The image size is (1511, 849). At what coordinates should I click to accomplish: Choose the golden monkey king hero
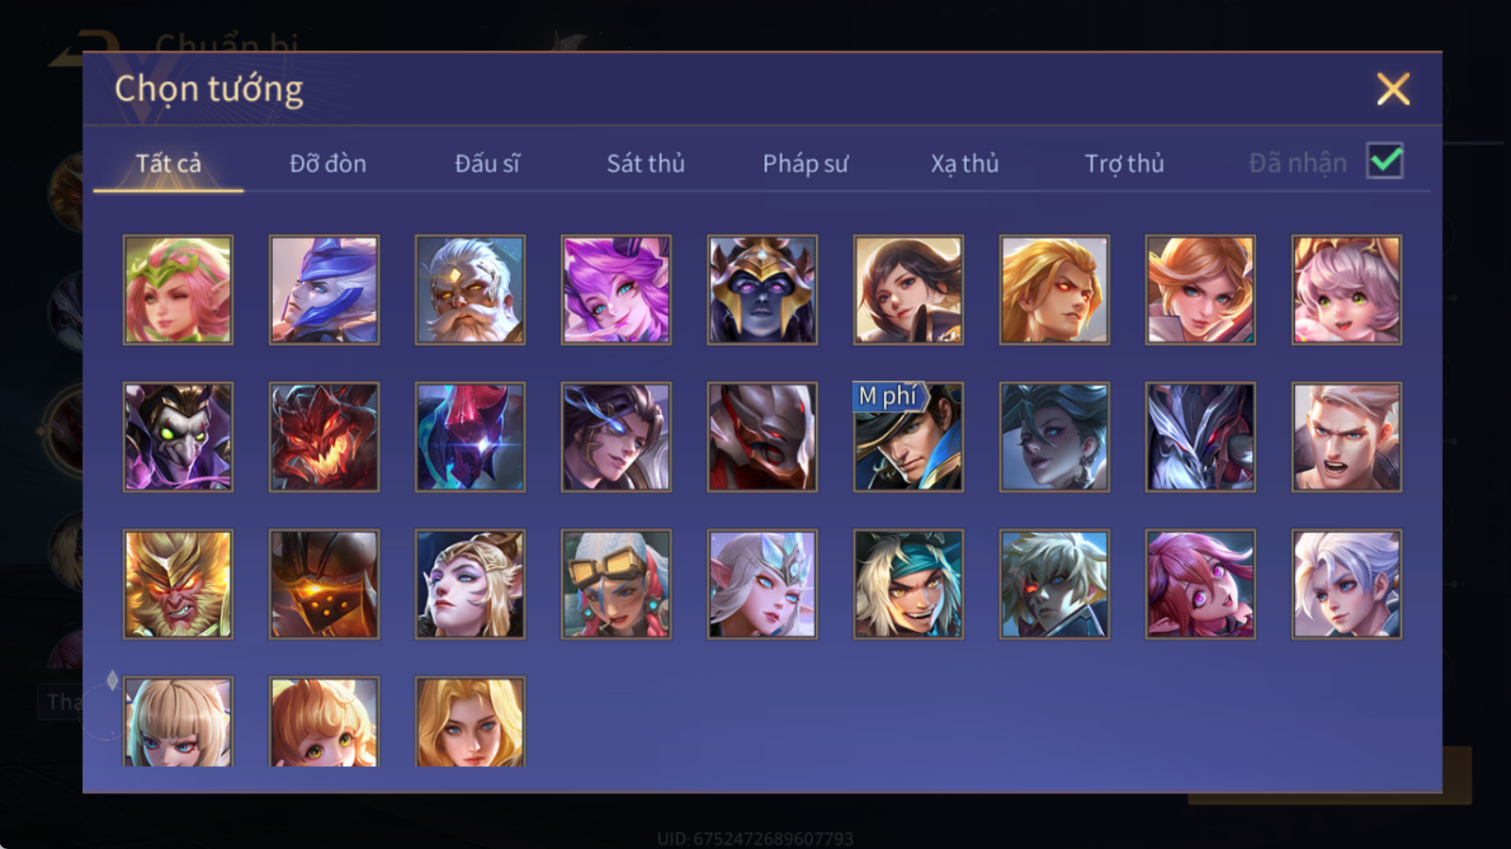(x=178, y=584)
